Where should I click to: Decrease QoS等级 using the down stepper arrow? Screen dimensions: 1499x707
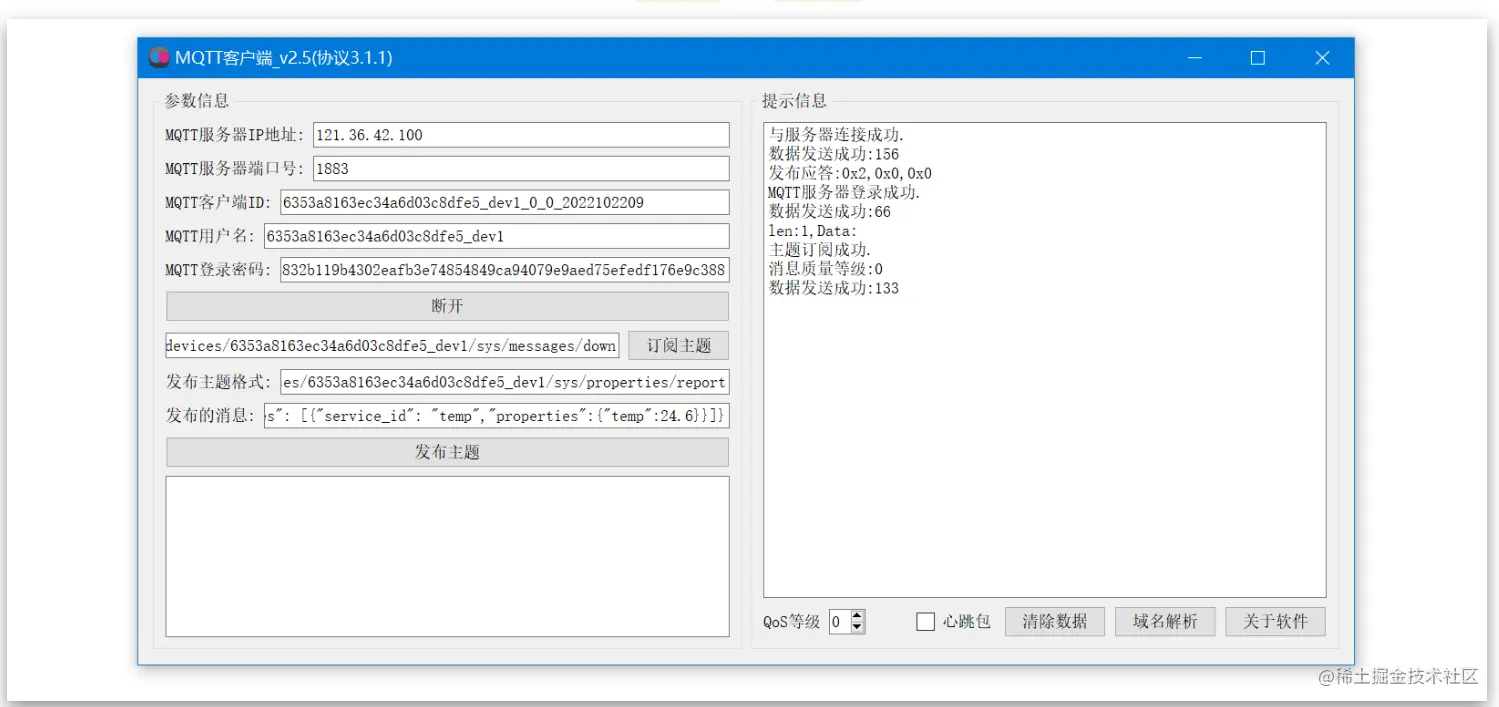(857, 627)
